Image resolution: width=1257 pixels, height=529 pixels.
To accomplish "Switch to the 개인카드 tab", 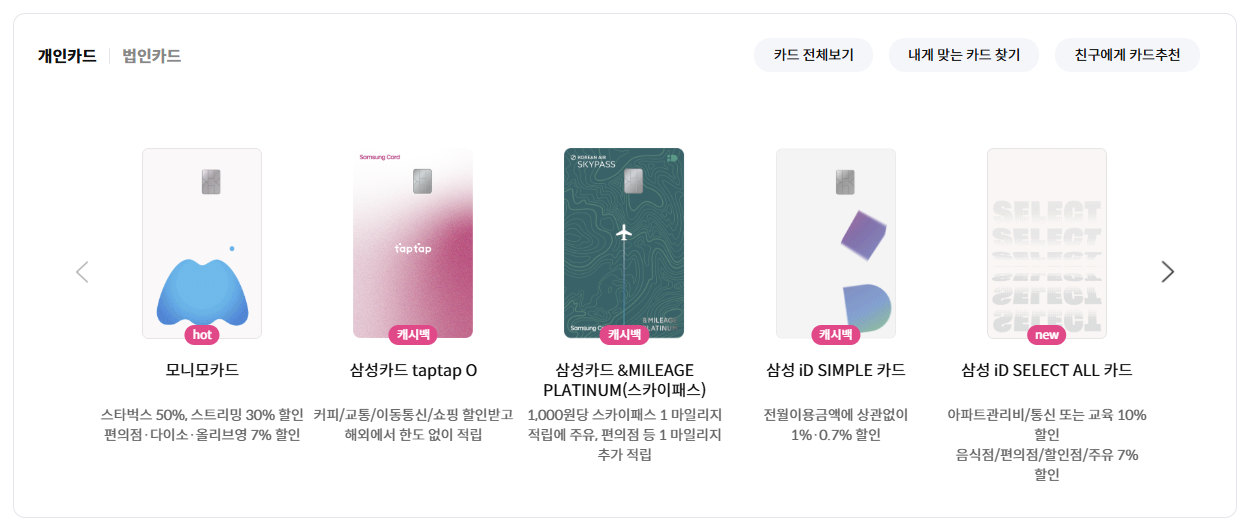I will 67,56.
